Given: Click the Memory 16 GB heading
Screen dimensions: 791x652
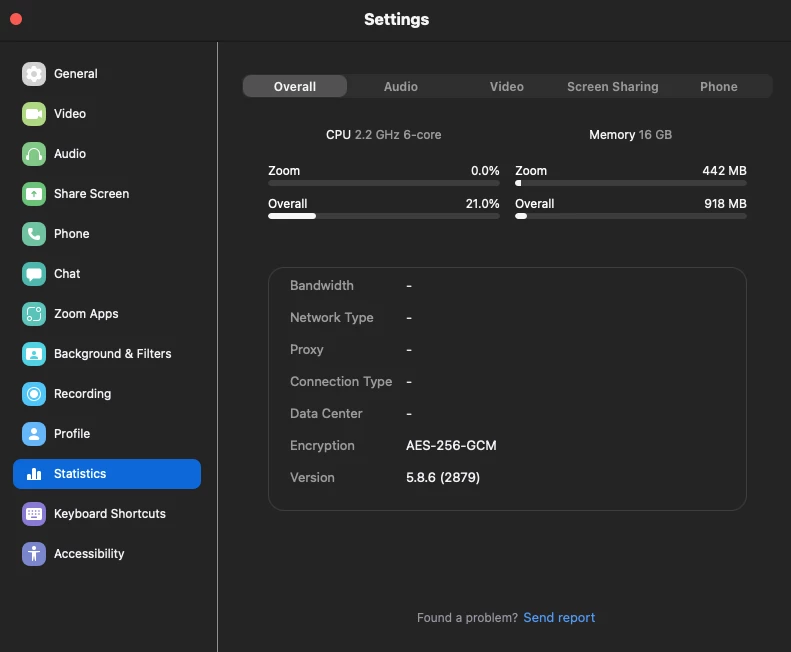Looking at the screenshot, I should [x=631, y=135].
